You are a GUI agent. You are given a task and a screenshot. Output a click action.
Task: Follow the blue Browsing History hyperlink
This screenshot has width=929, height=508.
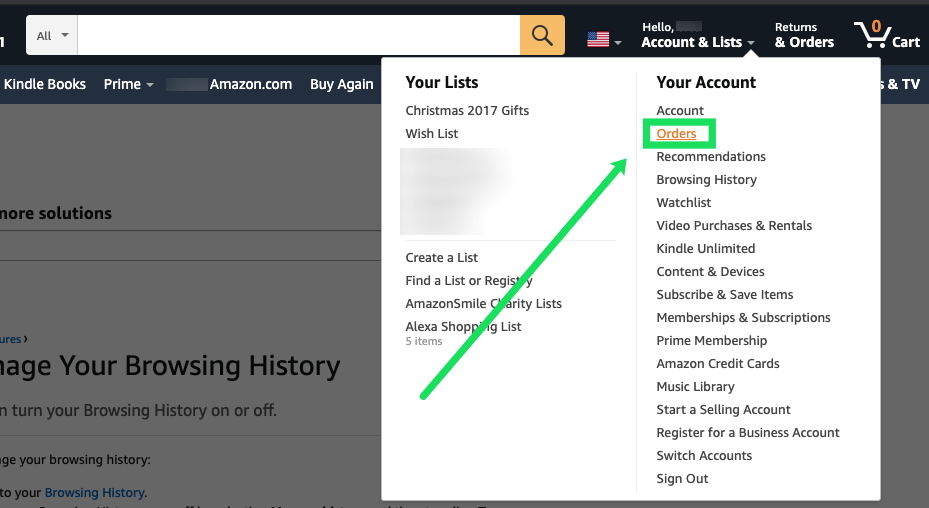point(94,492)
